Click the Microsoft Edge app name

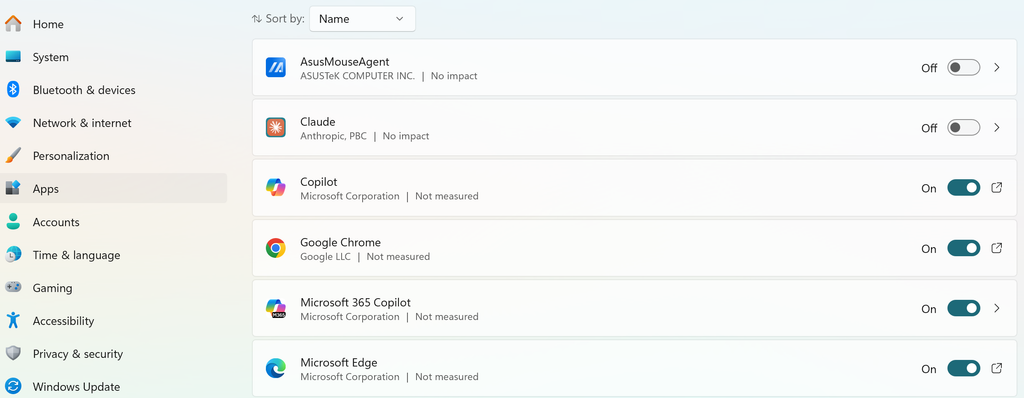[x=339, y=363]
